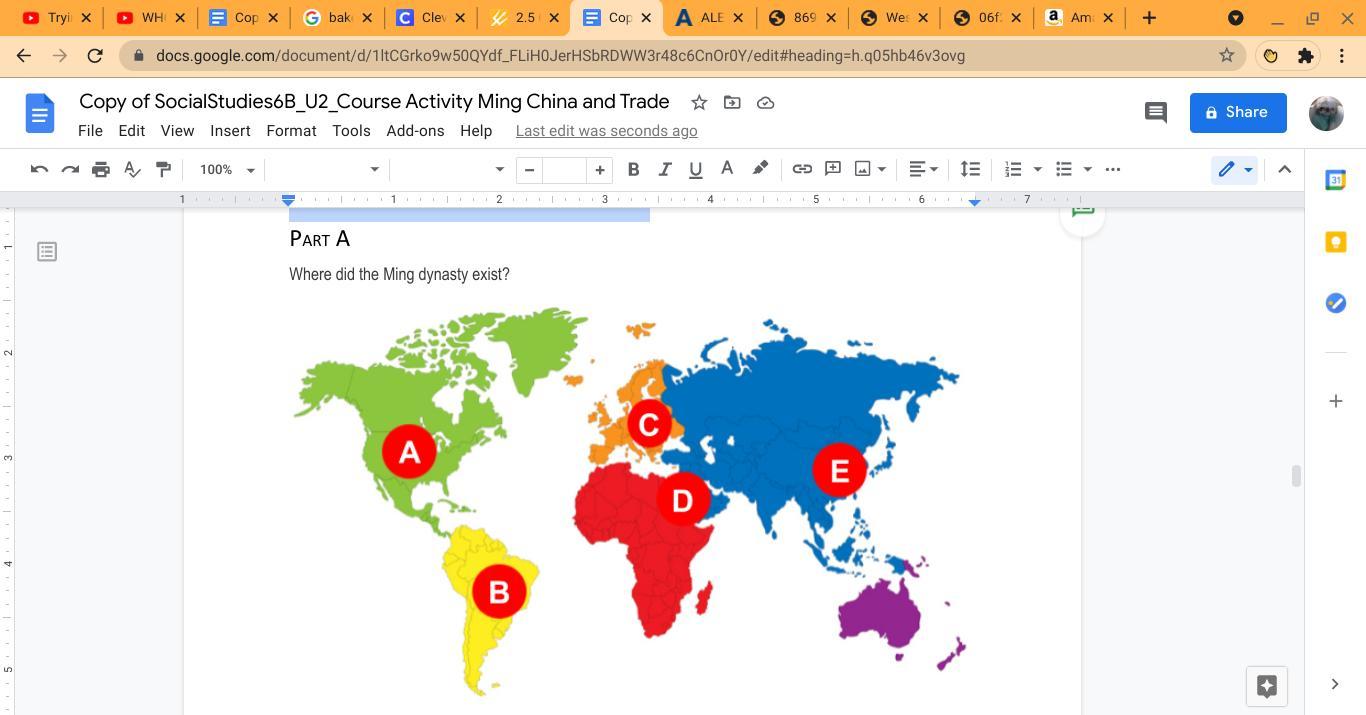
Task: Open Google Tasks side panel
Action: point(1335,303)
